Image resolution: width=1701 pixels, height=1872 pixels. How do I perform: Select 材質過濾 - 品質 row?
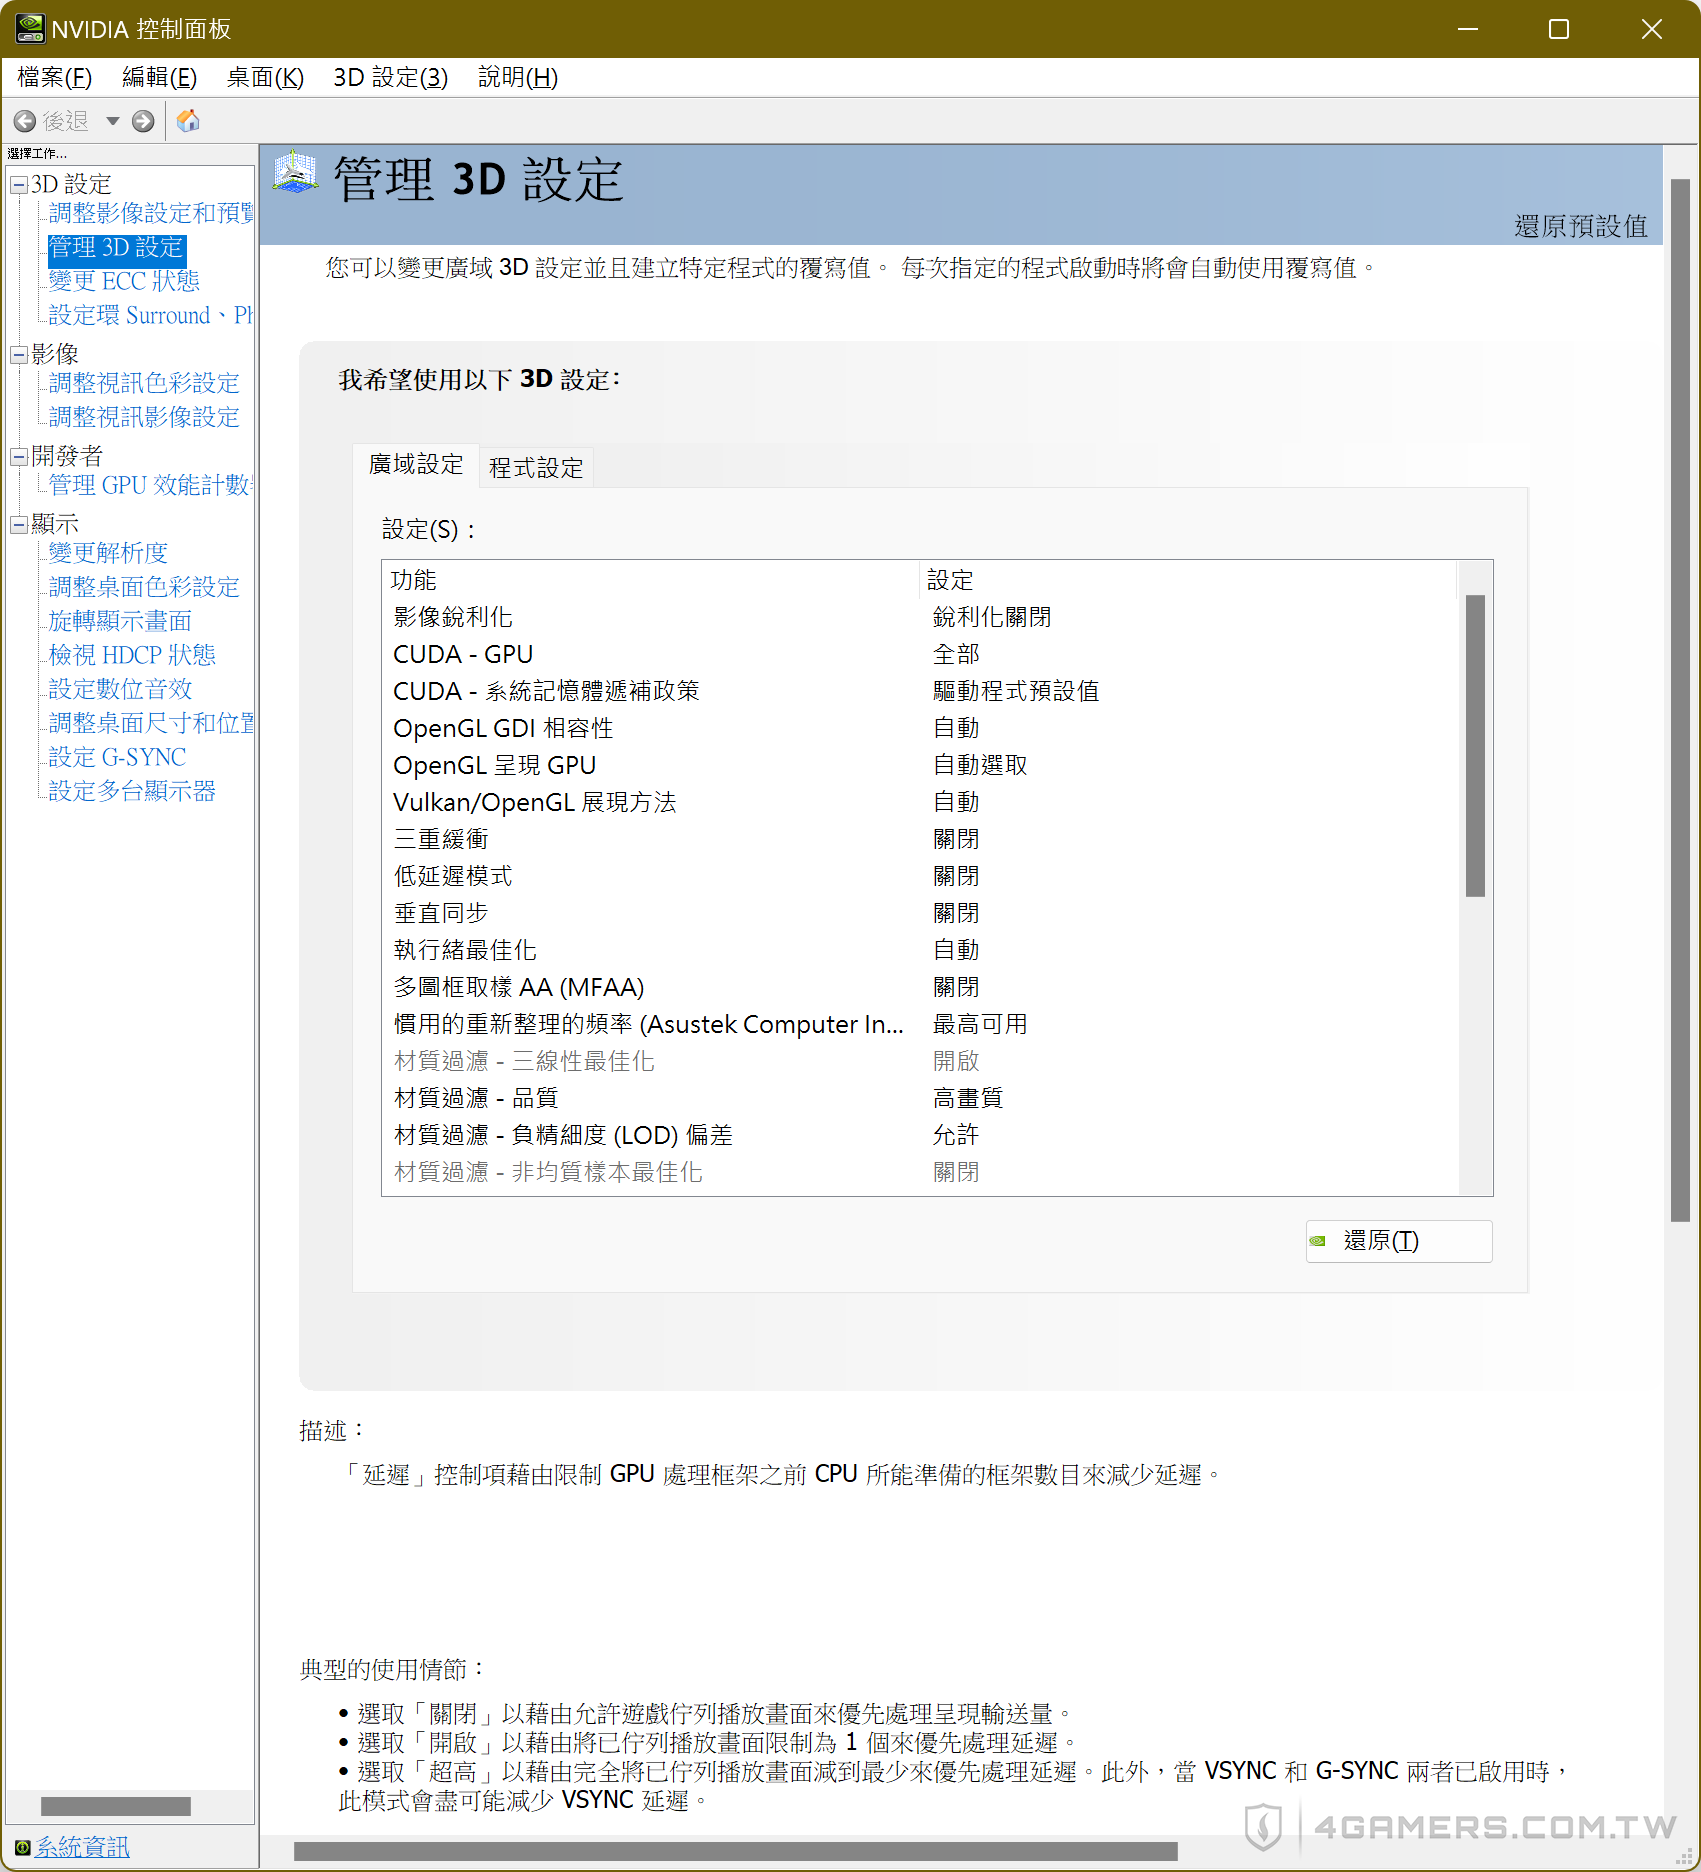coord(920,1098)
